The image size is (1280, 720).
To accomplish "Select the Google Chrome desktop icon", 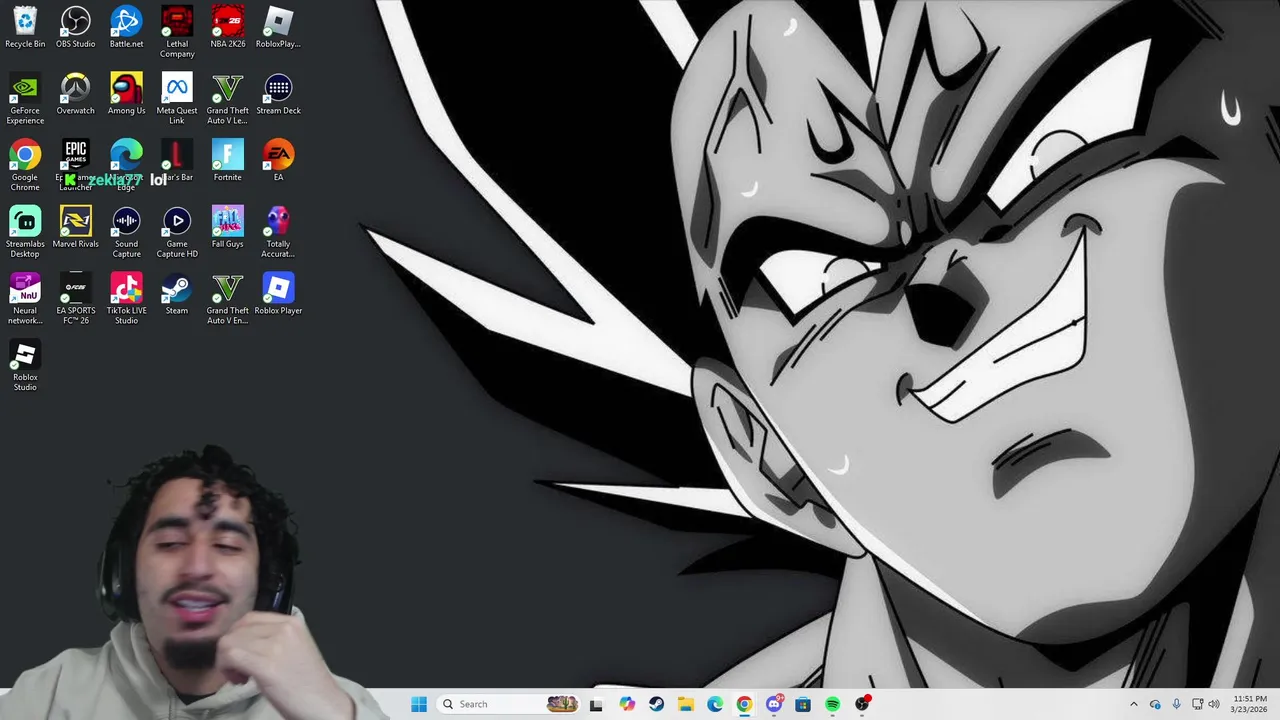I will tap(25, 165).
